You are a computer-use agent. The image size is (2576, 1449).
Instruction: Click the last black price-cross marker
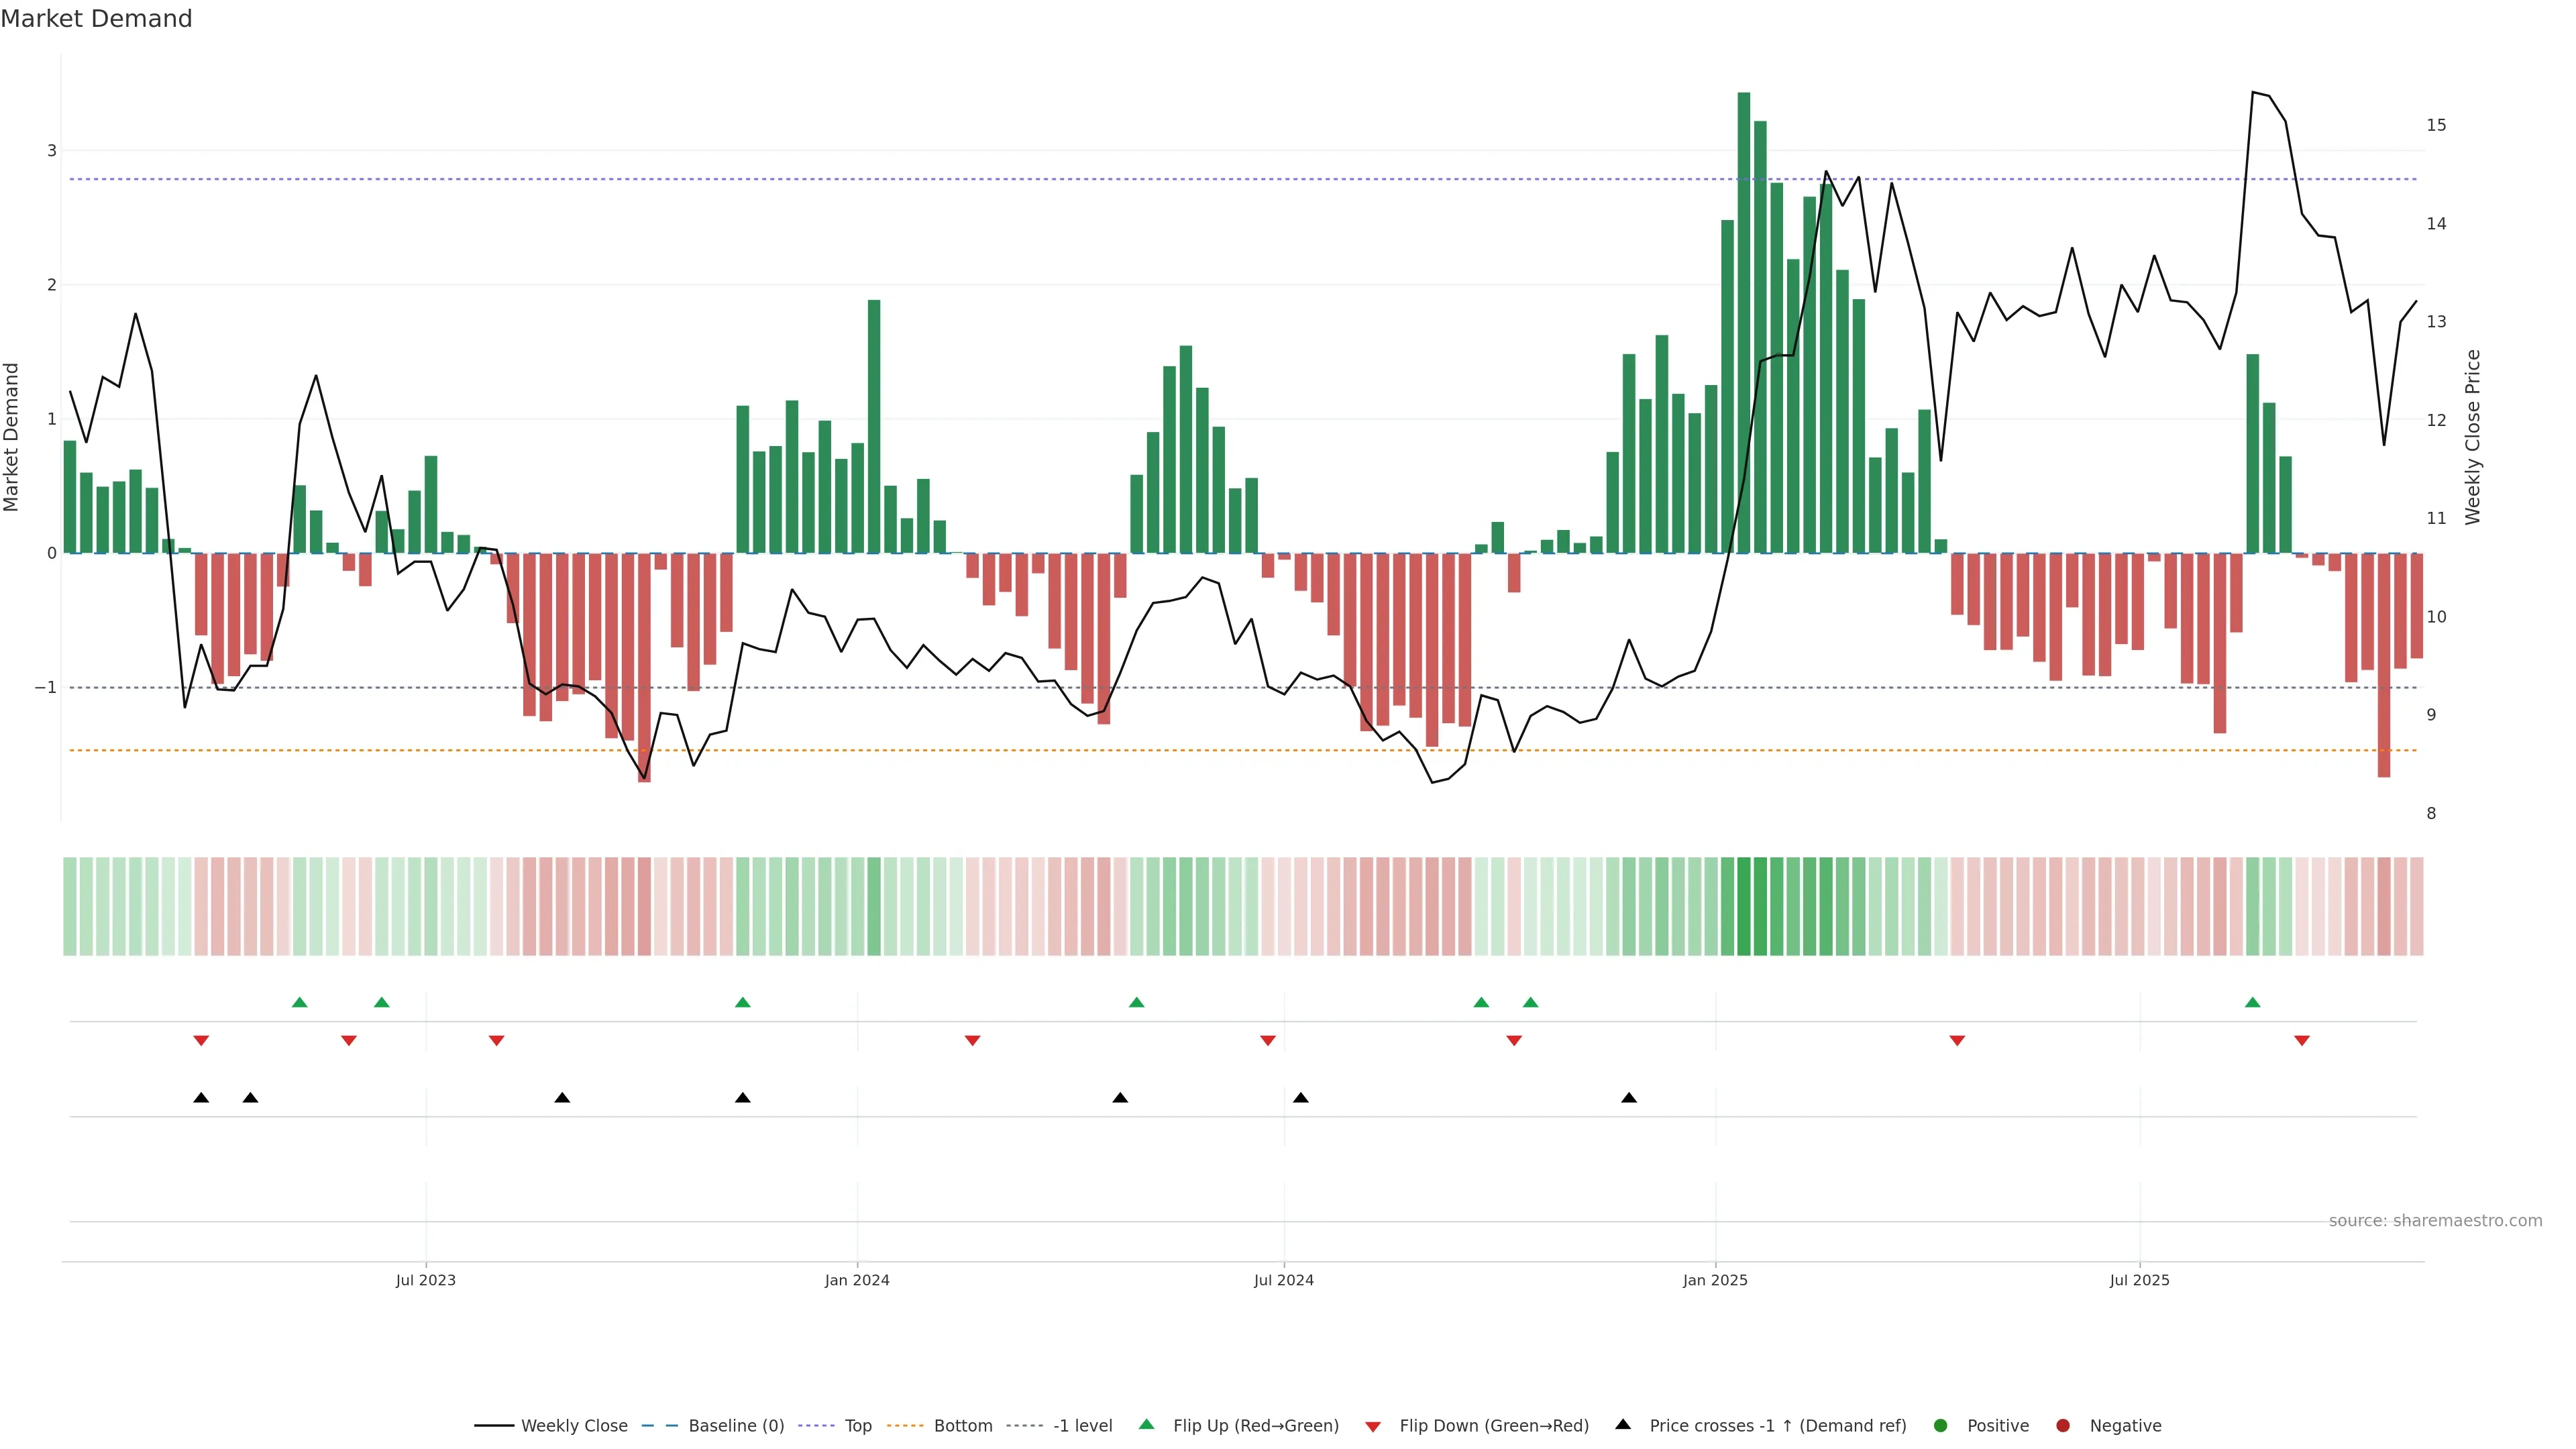(1629, 1098)
